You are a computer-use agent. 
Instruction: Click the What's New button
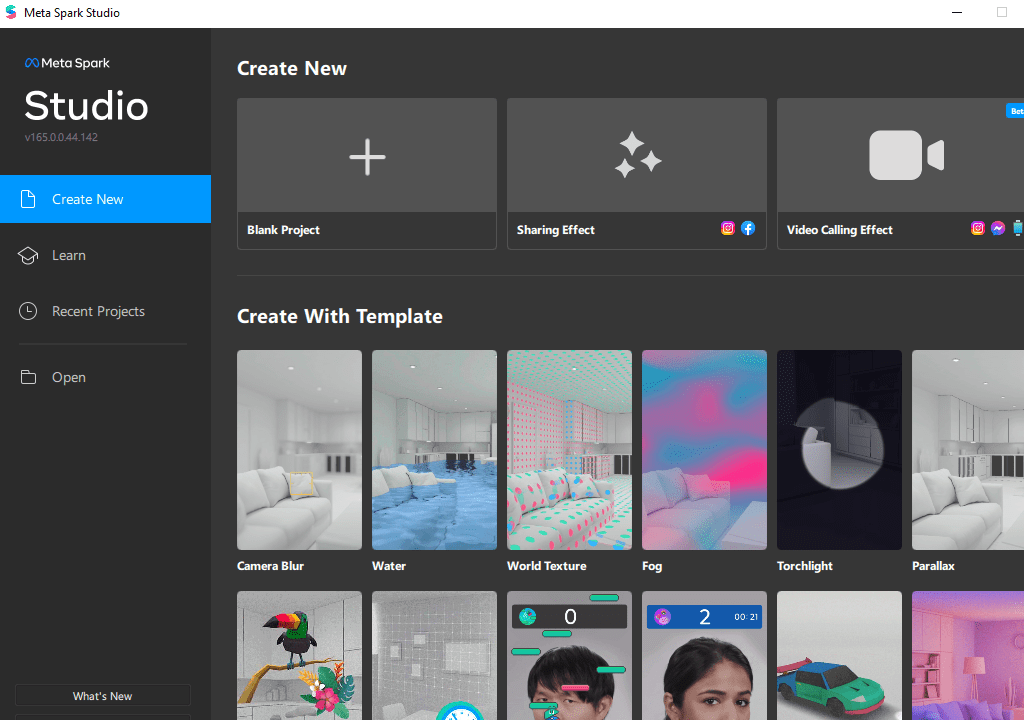click(102, 695)
